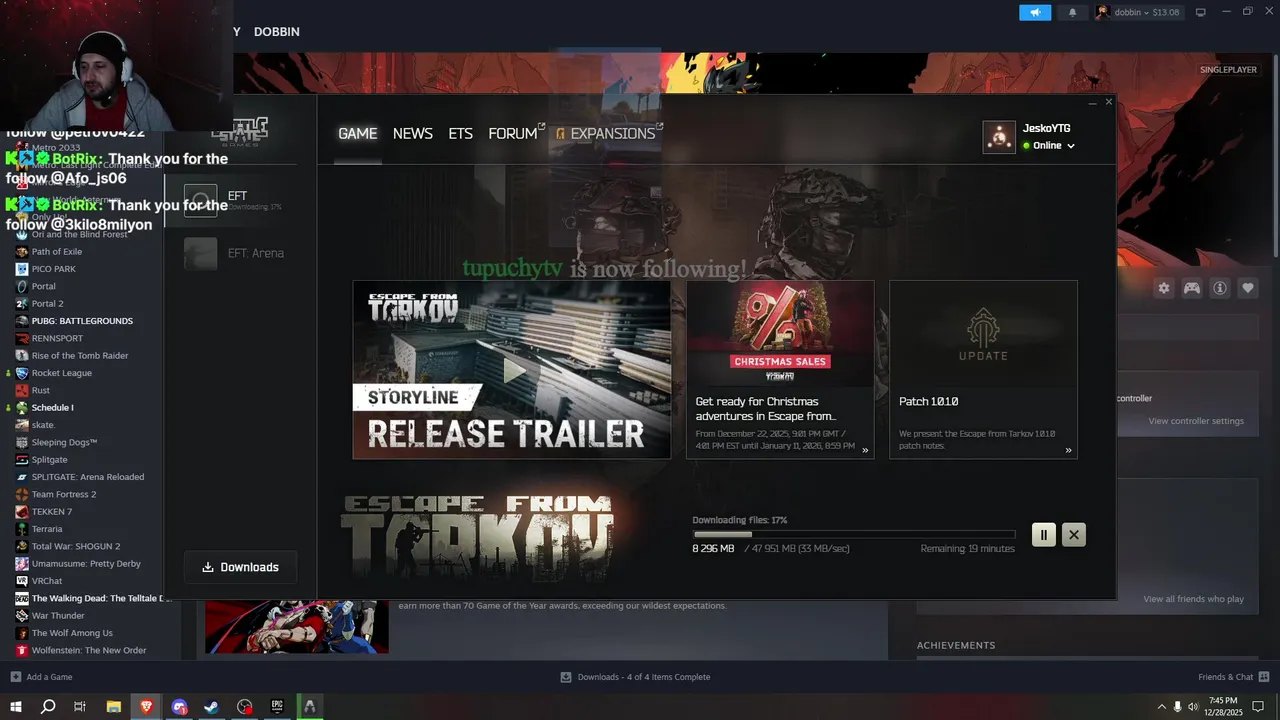Open the Christmas Sales news card

(780, 370)
